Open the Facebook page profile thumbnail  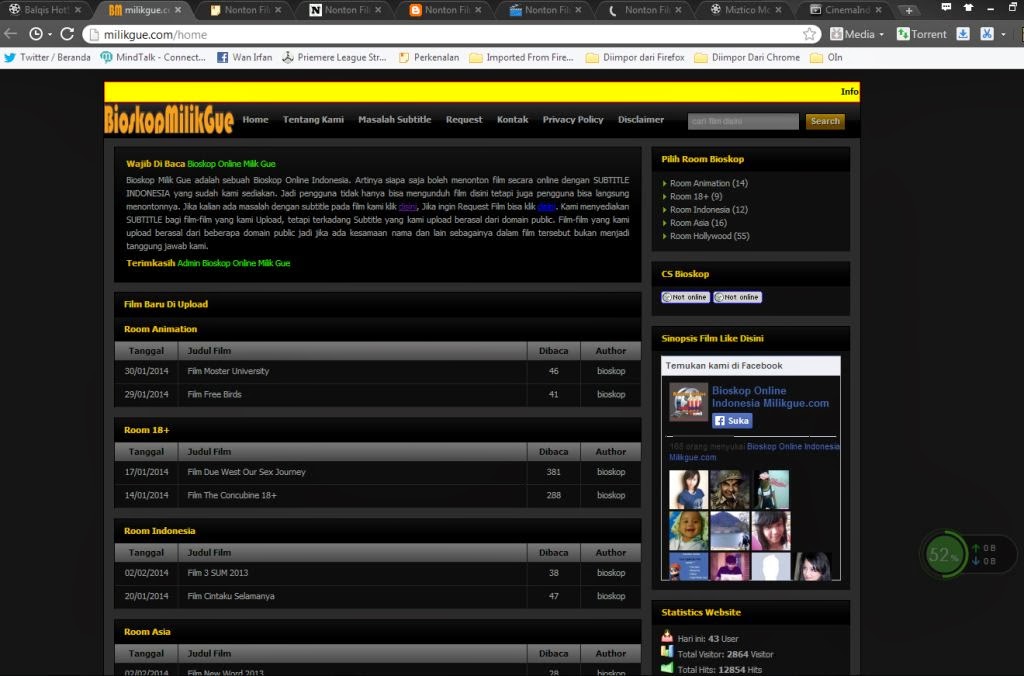(688, 402)
